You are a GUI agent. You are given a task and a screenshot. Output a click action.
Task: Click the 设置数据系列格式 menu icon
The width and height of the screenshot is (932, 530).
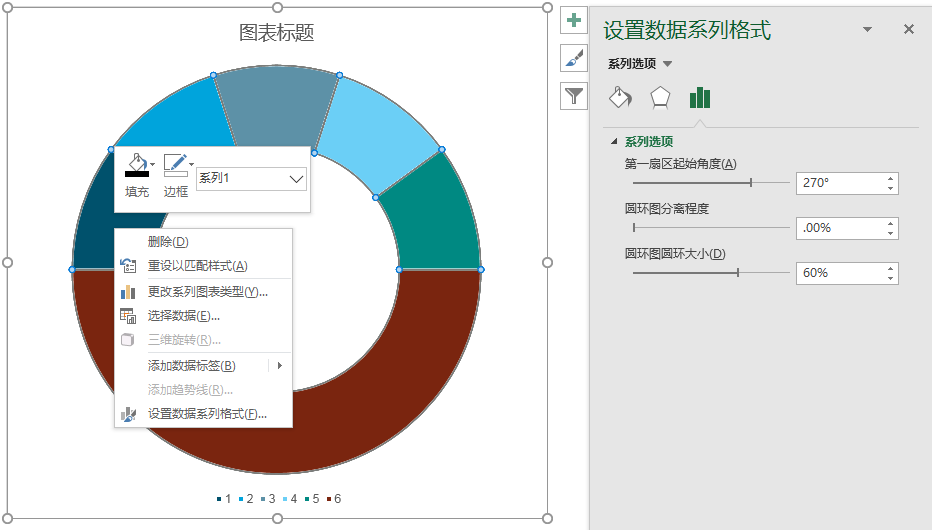coord(128,414)
